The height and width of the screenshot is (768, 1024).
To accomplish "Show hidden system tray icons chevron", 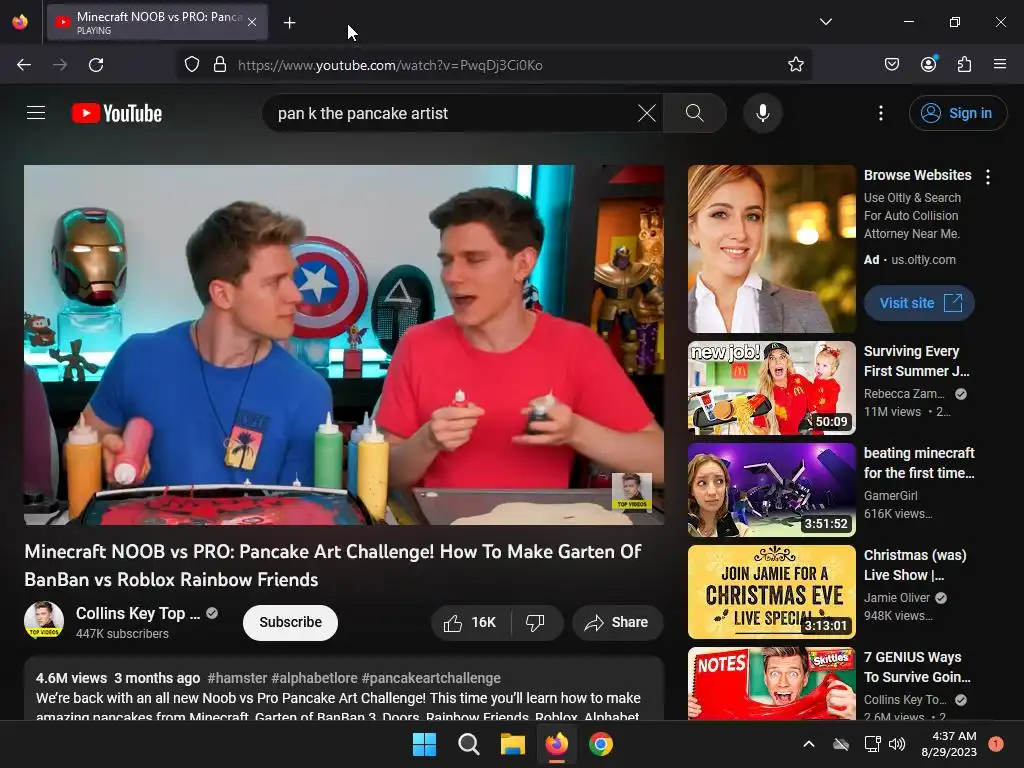I will click(808, 744).
